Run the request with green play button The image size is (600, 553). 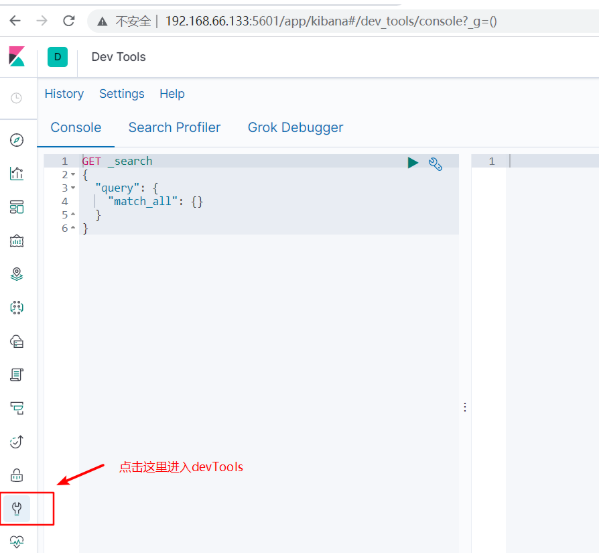tap(413, 163)
